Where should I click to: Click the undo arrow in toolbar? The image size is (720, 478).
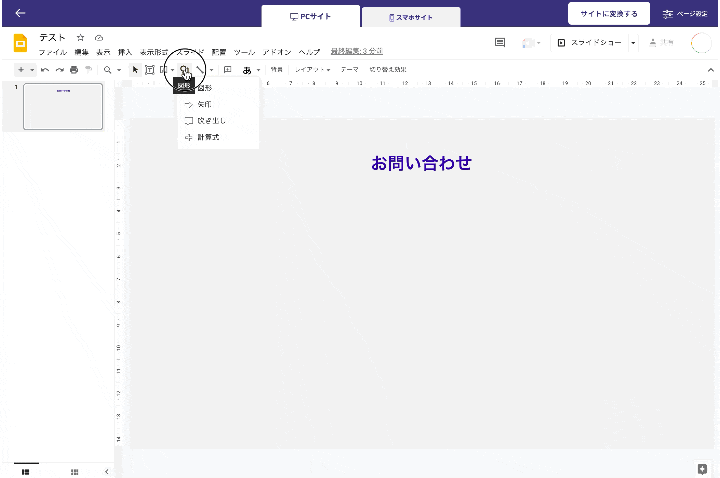45,70
